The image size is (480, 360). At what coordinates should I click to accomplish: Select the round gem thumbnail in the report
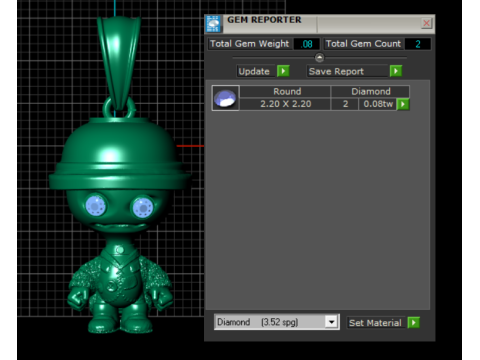click(226, 98)
